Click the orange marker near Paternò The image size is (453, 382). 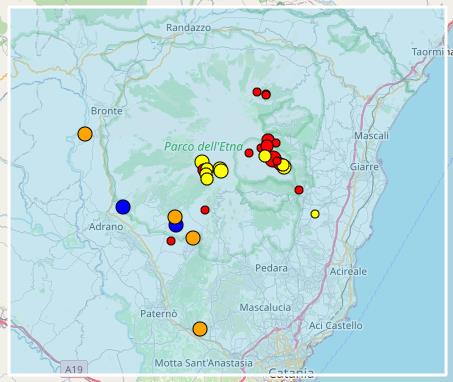[x=200, y=329]
